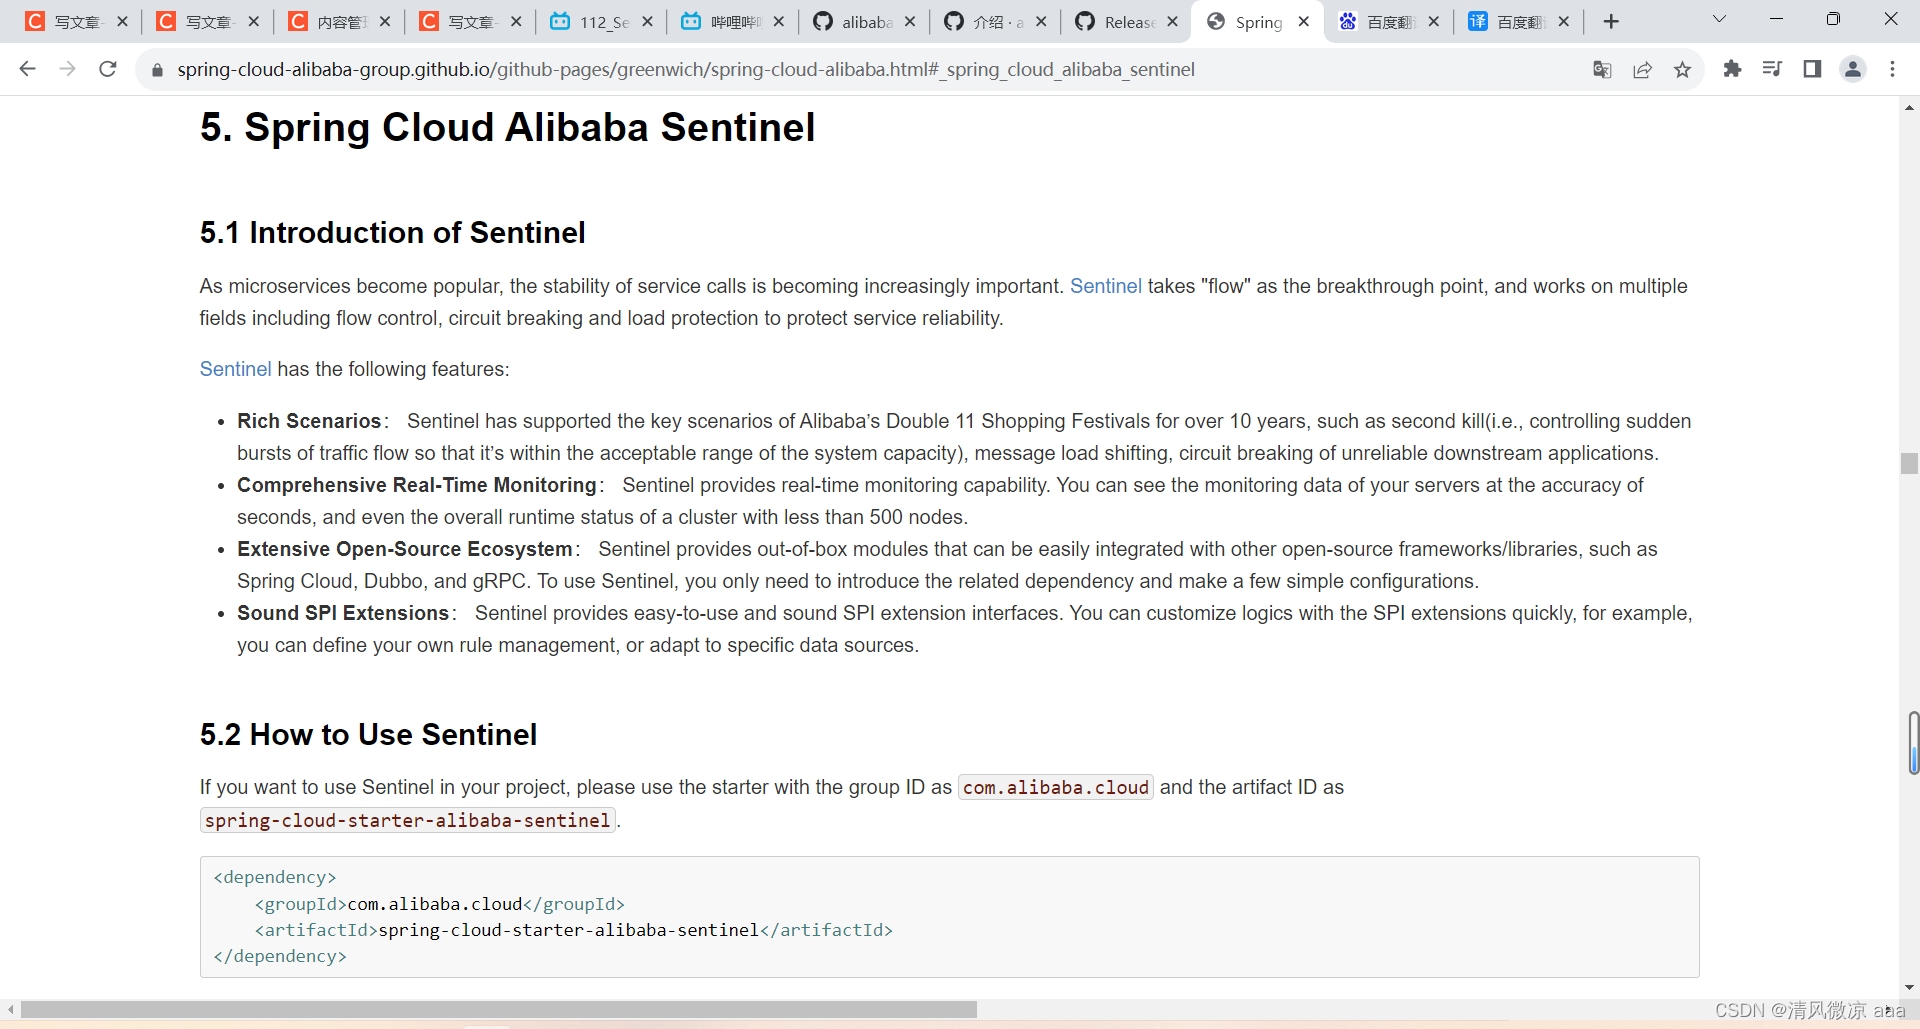The height and width of the screenshot is (1029, 1920).
Task: Click the '5.2 How to Use Sentinel' heading
Action: (368, 734)
